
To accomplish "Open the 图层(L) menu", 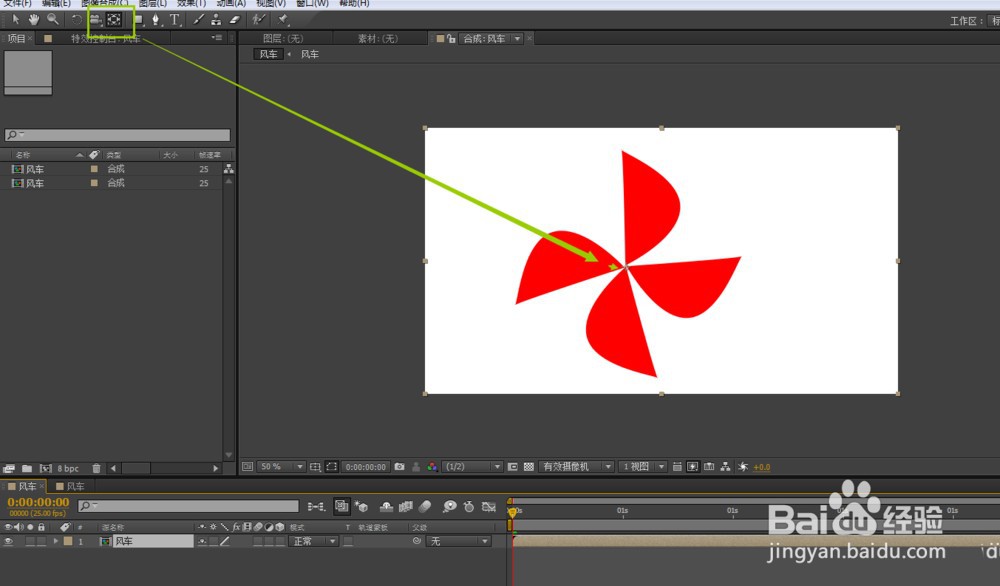I will pyautogui.click(x=153, y=3).
